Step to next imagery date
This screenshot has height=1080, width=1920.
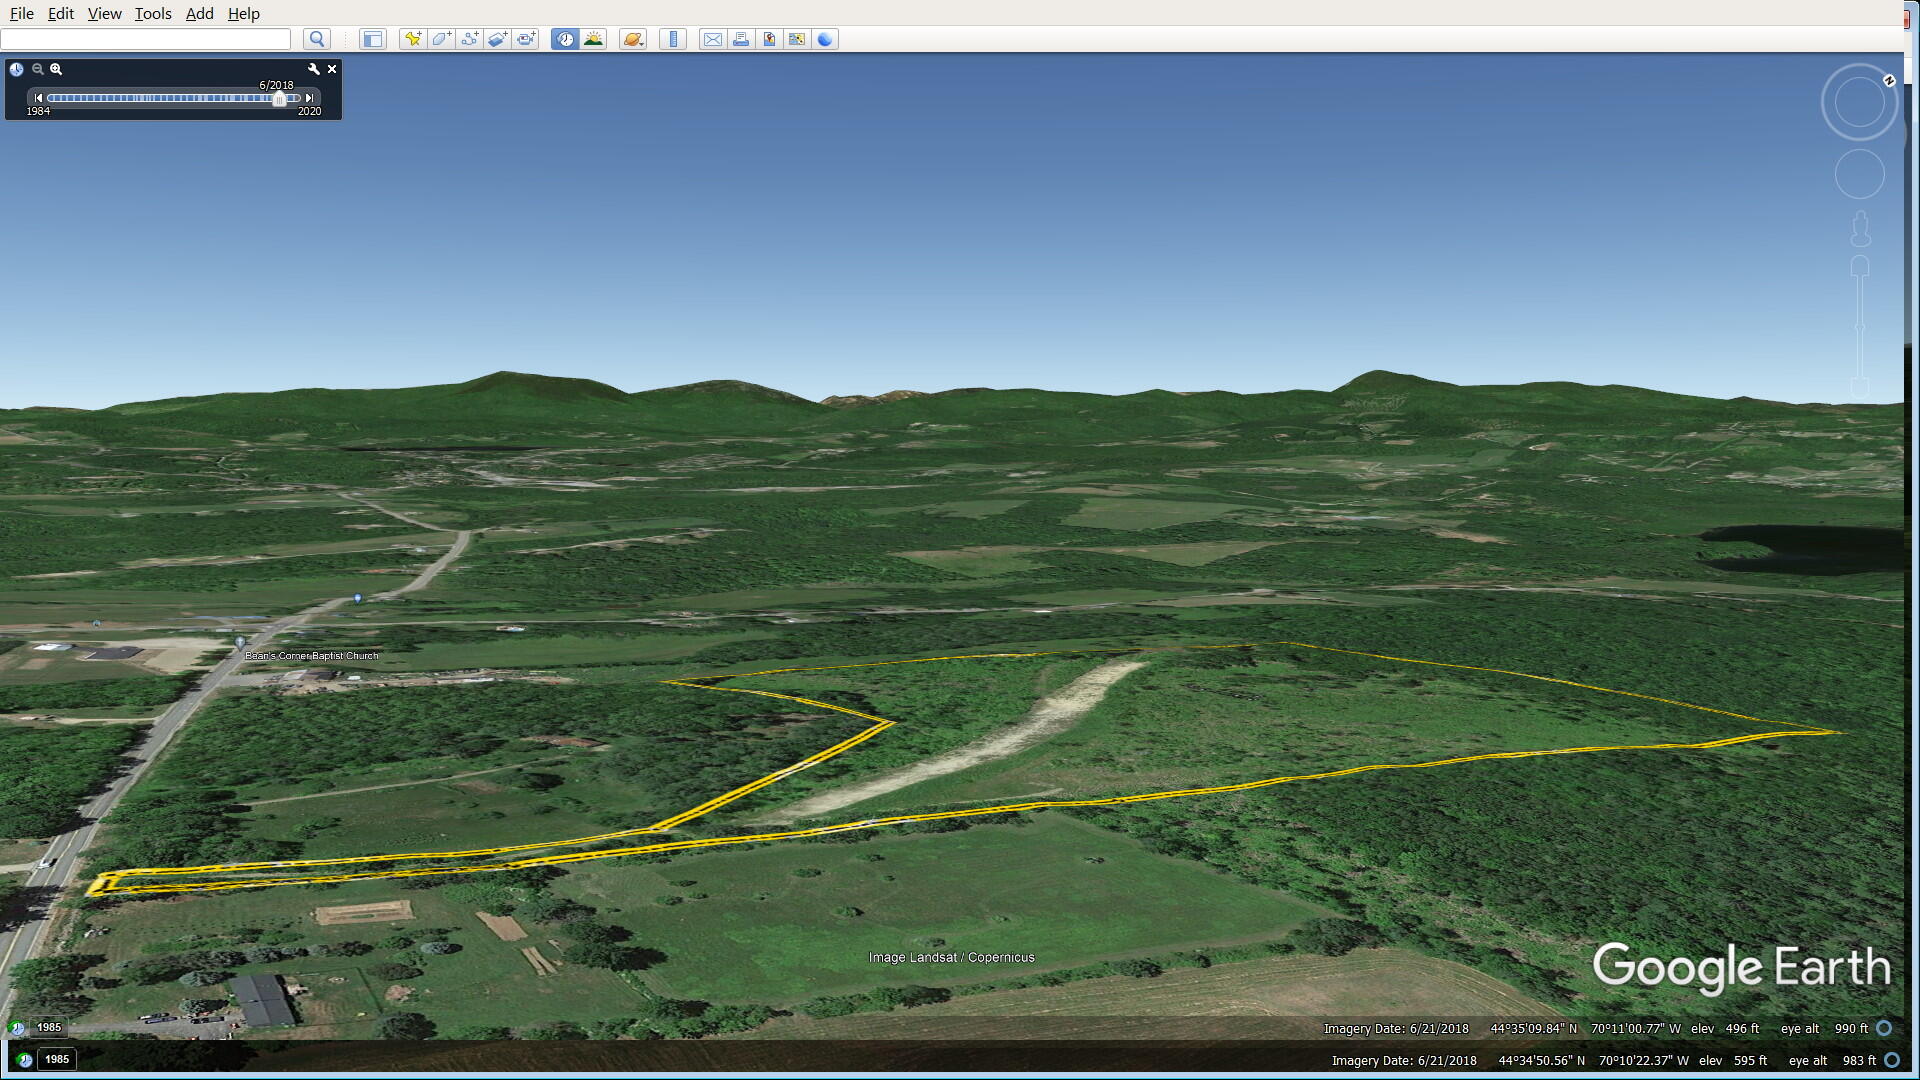[x=310, y=98]
